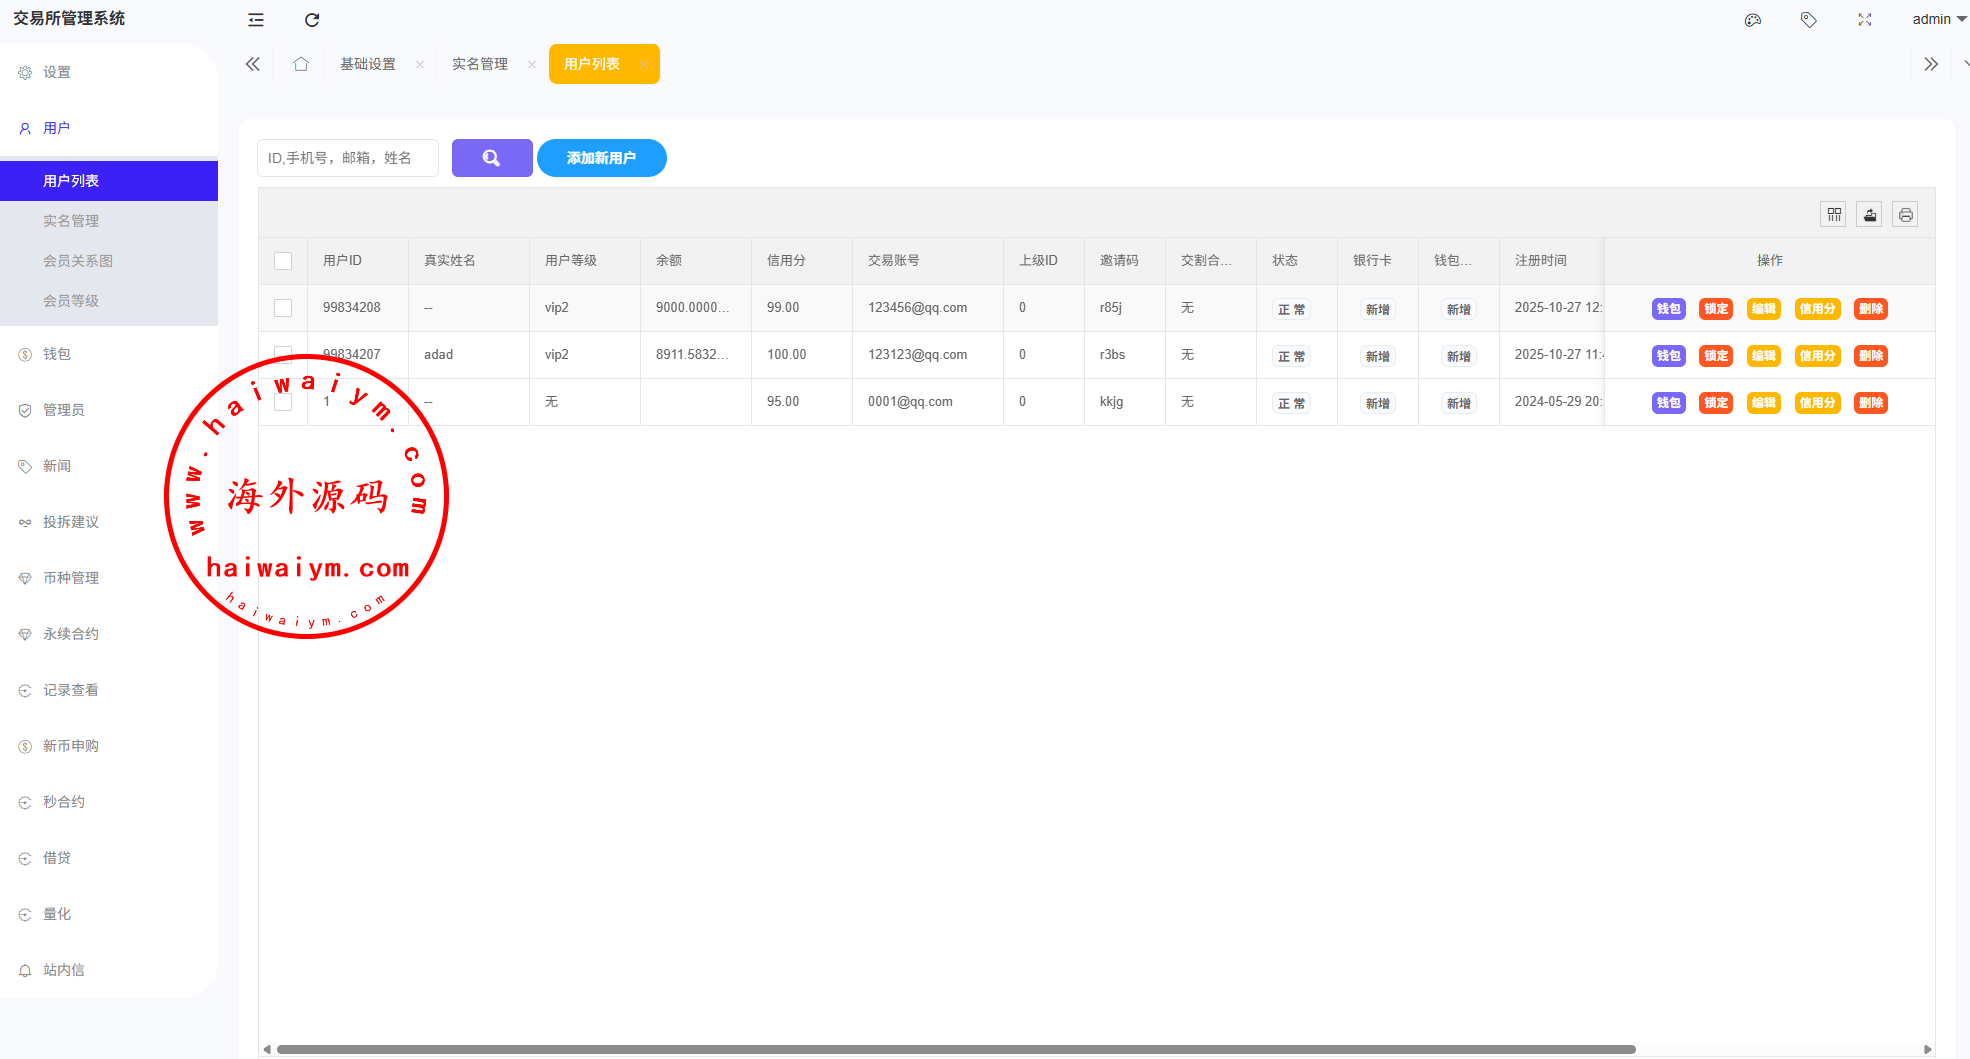The width and height of the screenshot is (1970, 1059).
Task: Expand the 币种管理 sidebar menu
Action: (70, 578)
